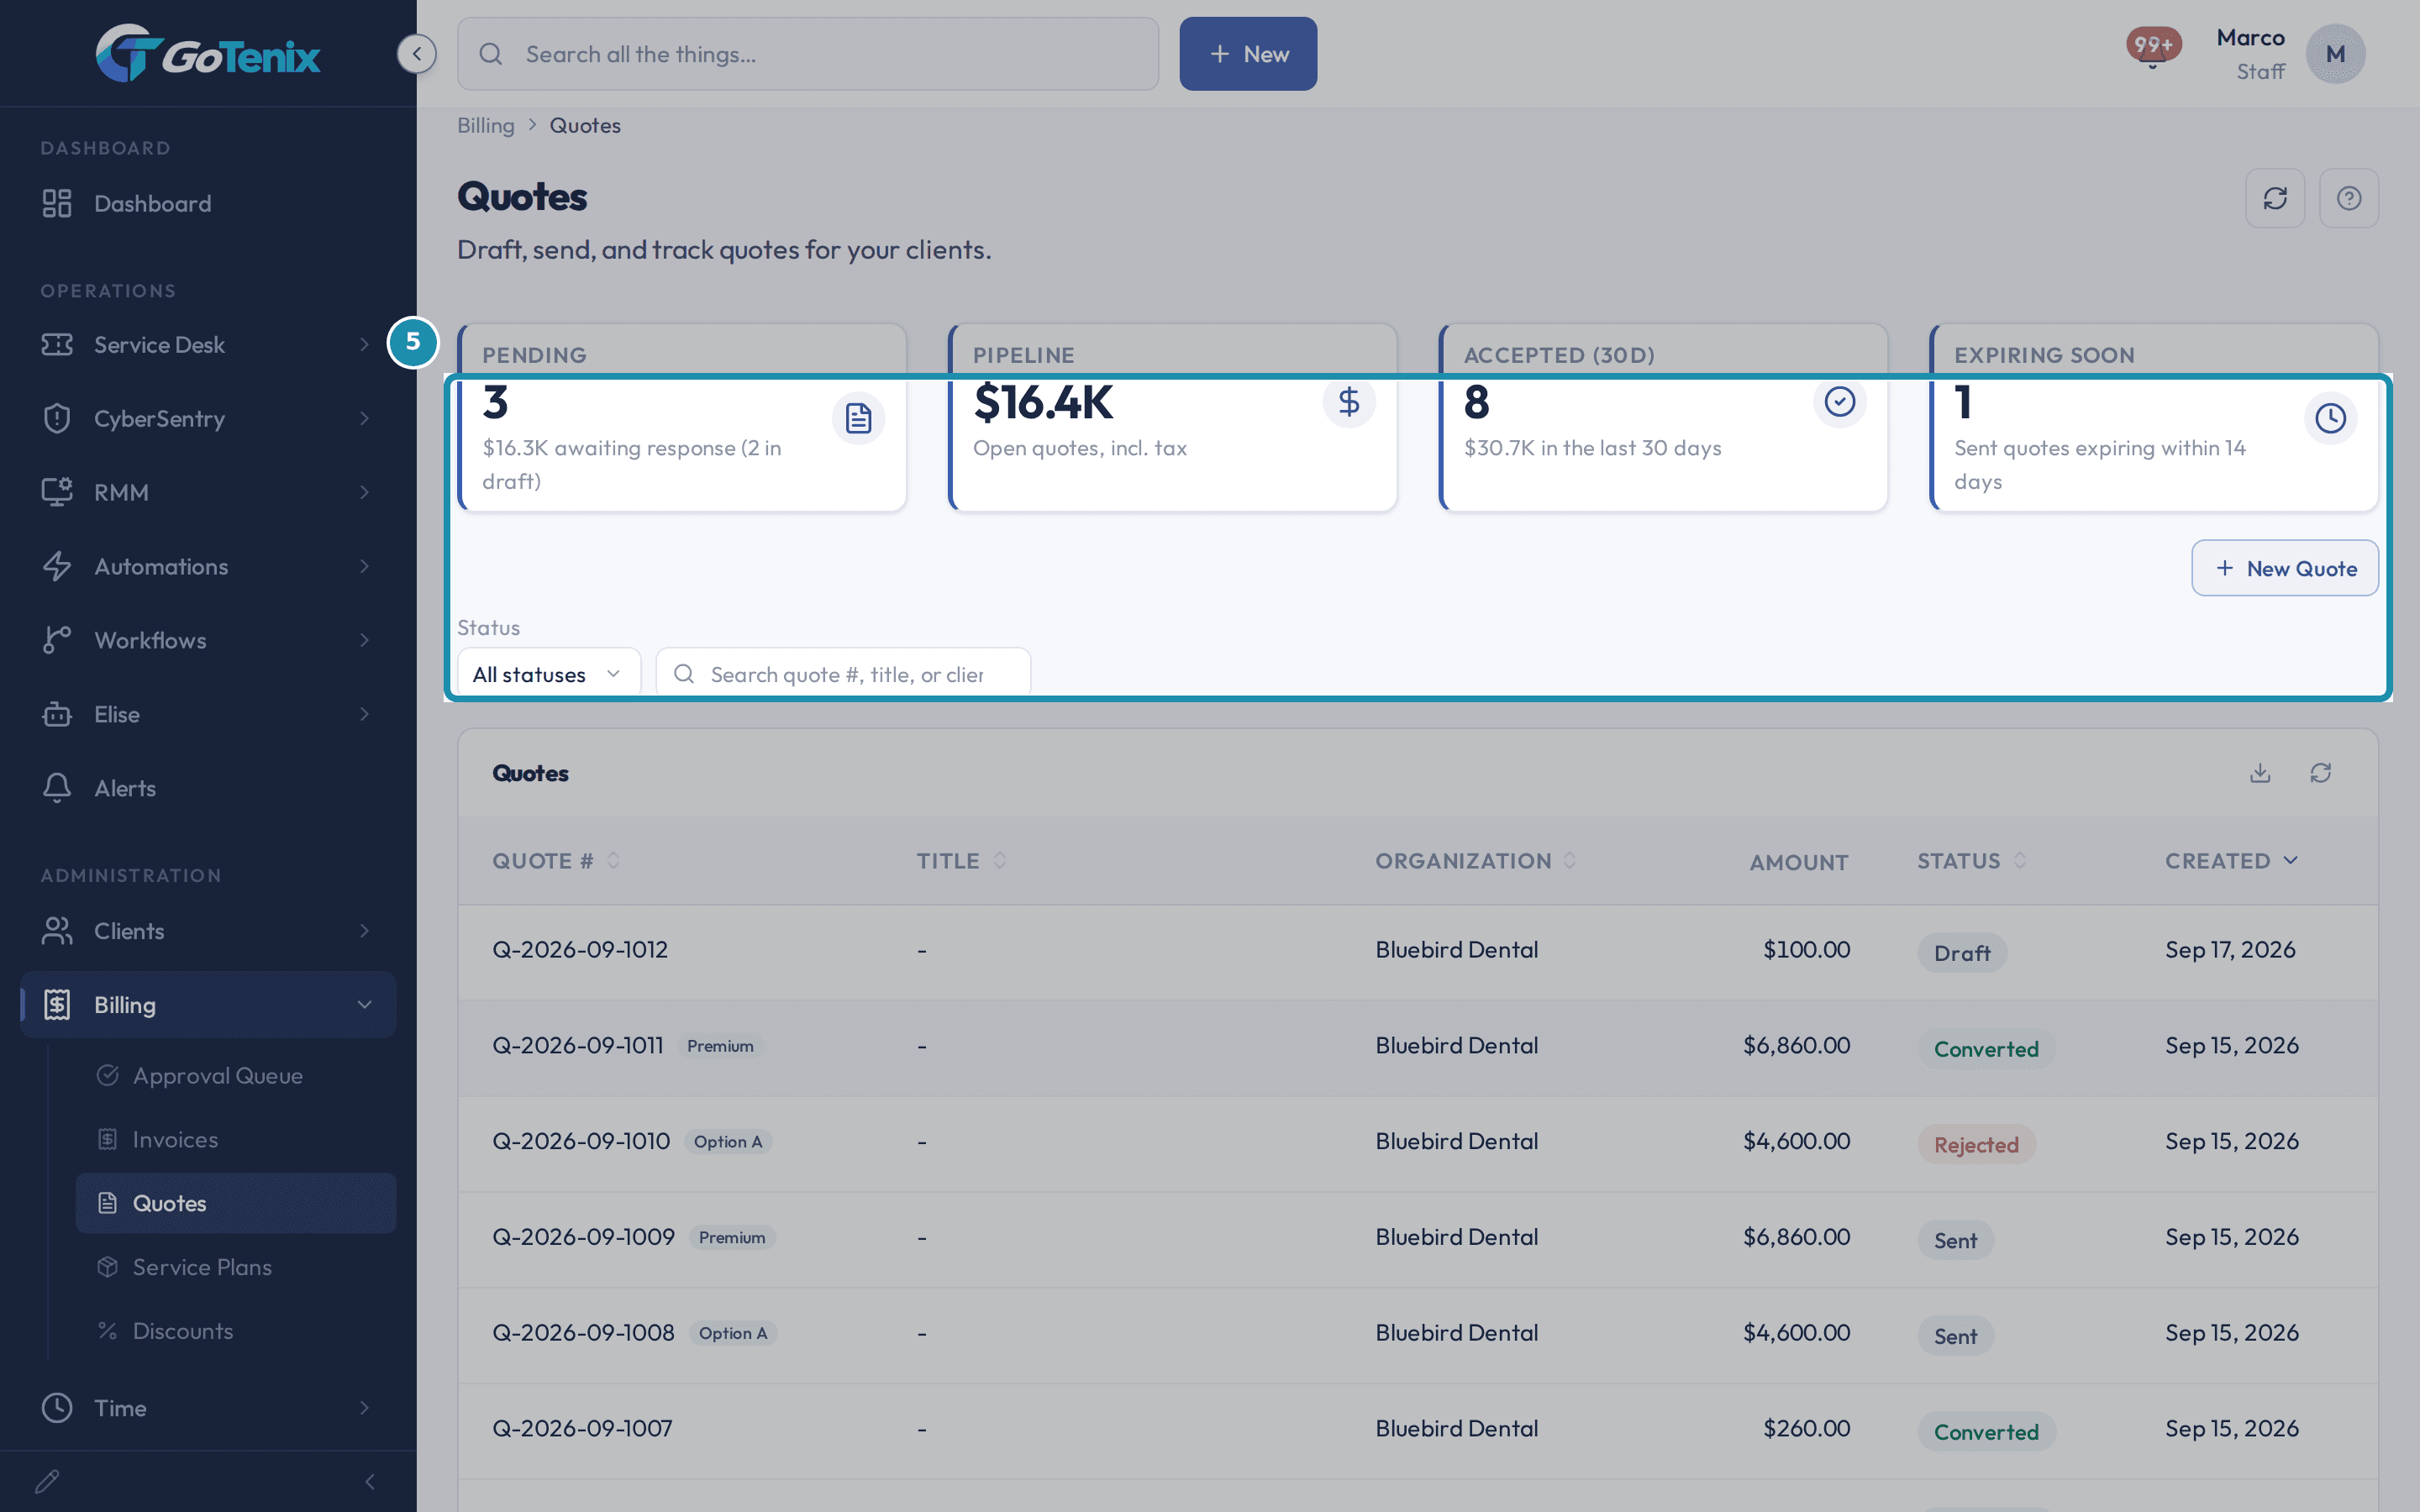Click the document icon in the Pending card
2420x1512 pixels.
click(858, 418)
